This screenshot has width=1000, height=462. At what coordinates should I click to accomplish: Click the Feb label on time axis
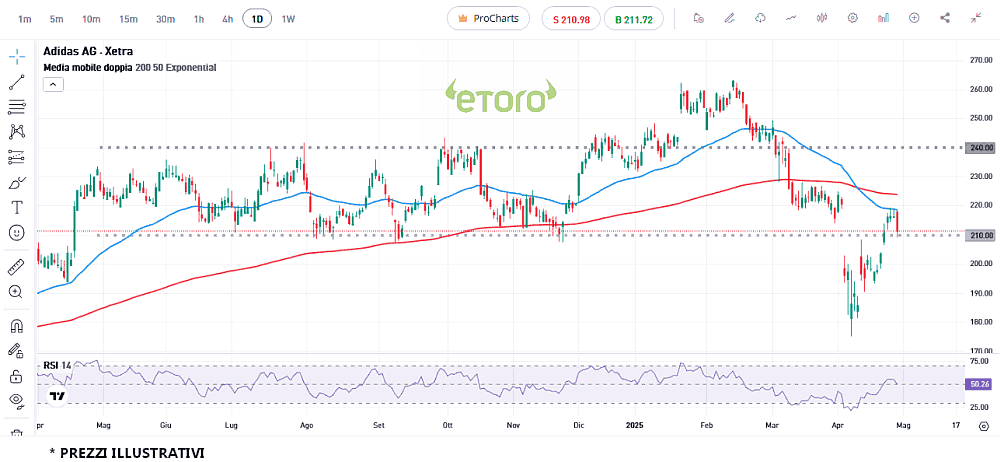coord(705,424)
